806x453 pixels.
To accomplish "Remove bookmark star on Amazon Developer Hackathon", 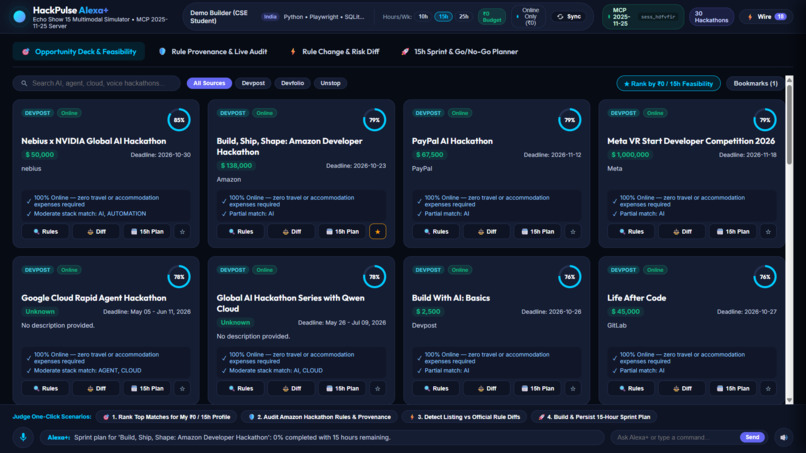I will coord(378,231).
